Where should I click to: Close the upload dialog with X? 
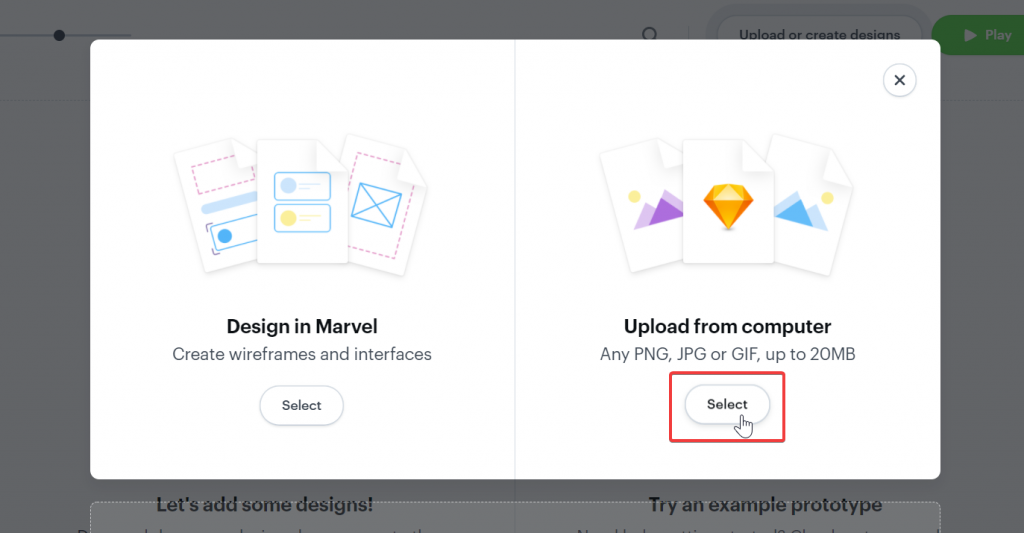(899, 81)
